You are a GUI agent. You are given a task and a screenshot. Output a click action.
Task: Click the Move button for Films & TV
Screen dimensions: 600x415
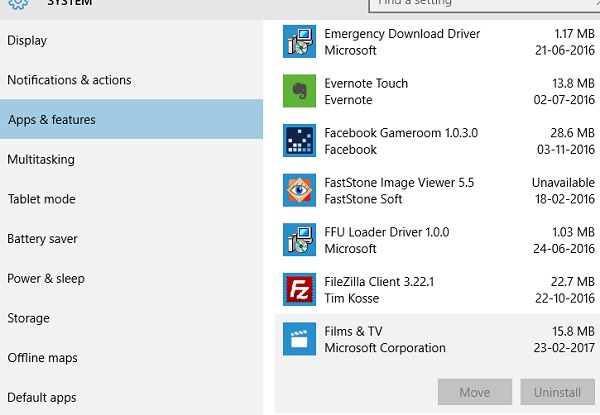point(474,392)
